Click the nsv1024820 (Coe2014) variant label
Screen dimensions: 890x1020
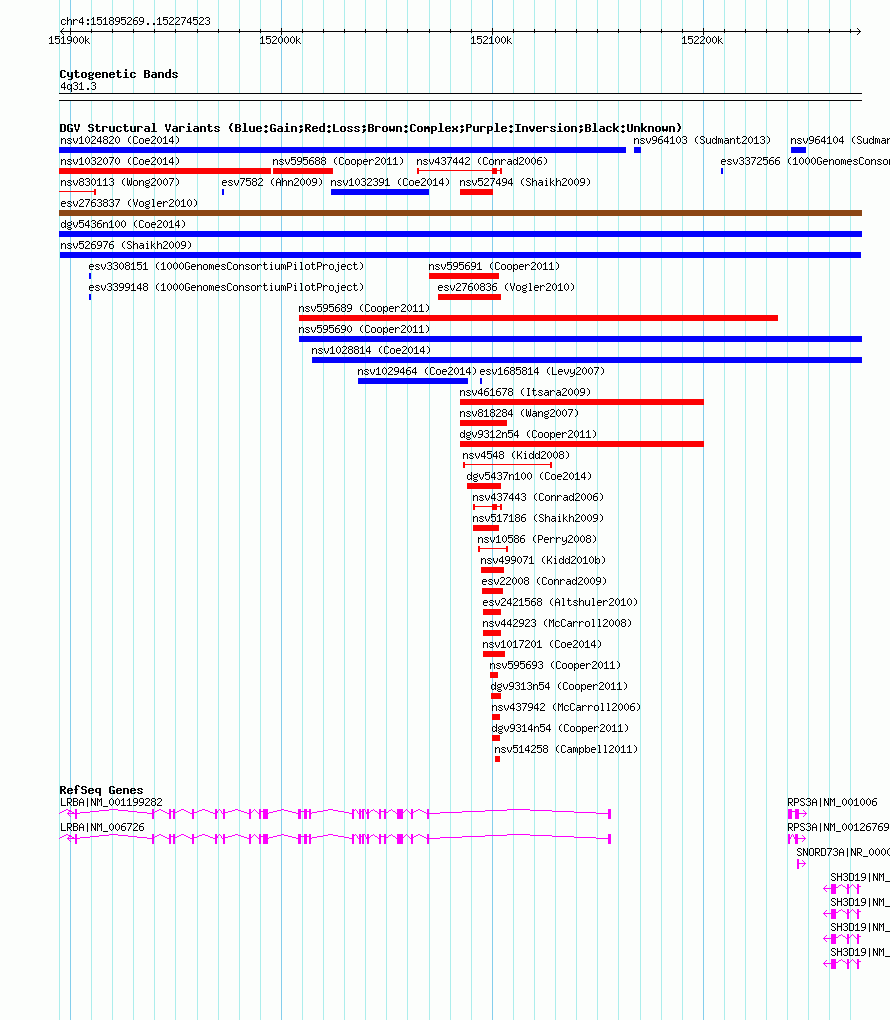120,141
